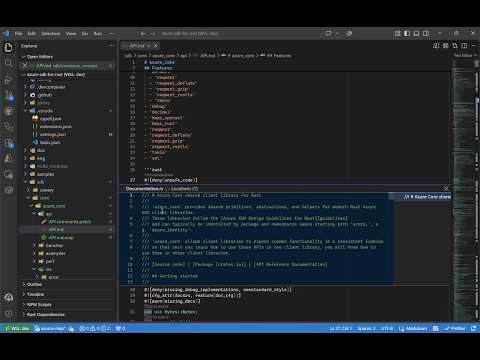Click the minimap on the right edge
Viewport: 480px width, 360px height.
(463, 190)
